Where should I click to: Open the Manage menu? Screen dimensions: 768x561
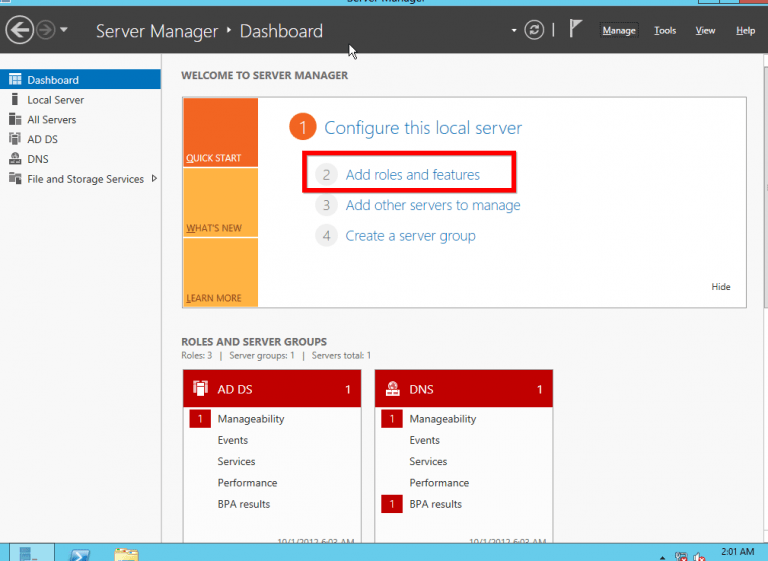pyautogui.click(x=619, y=30)
